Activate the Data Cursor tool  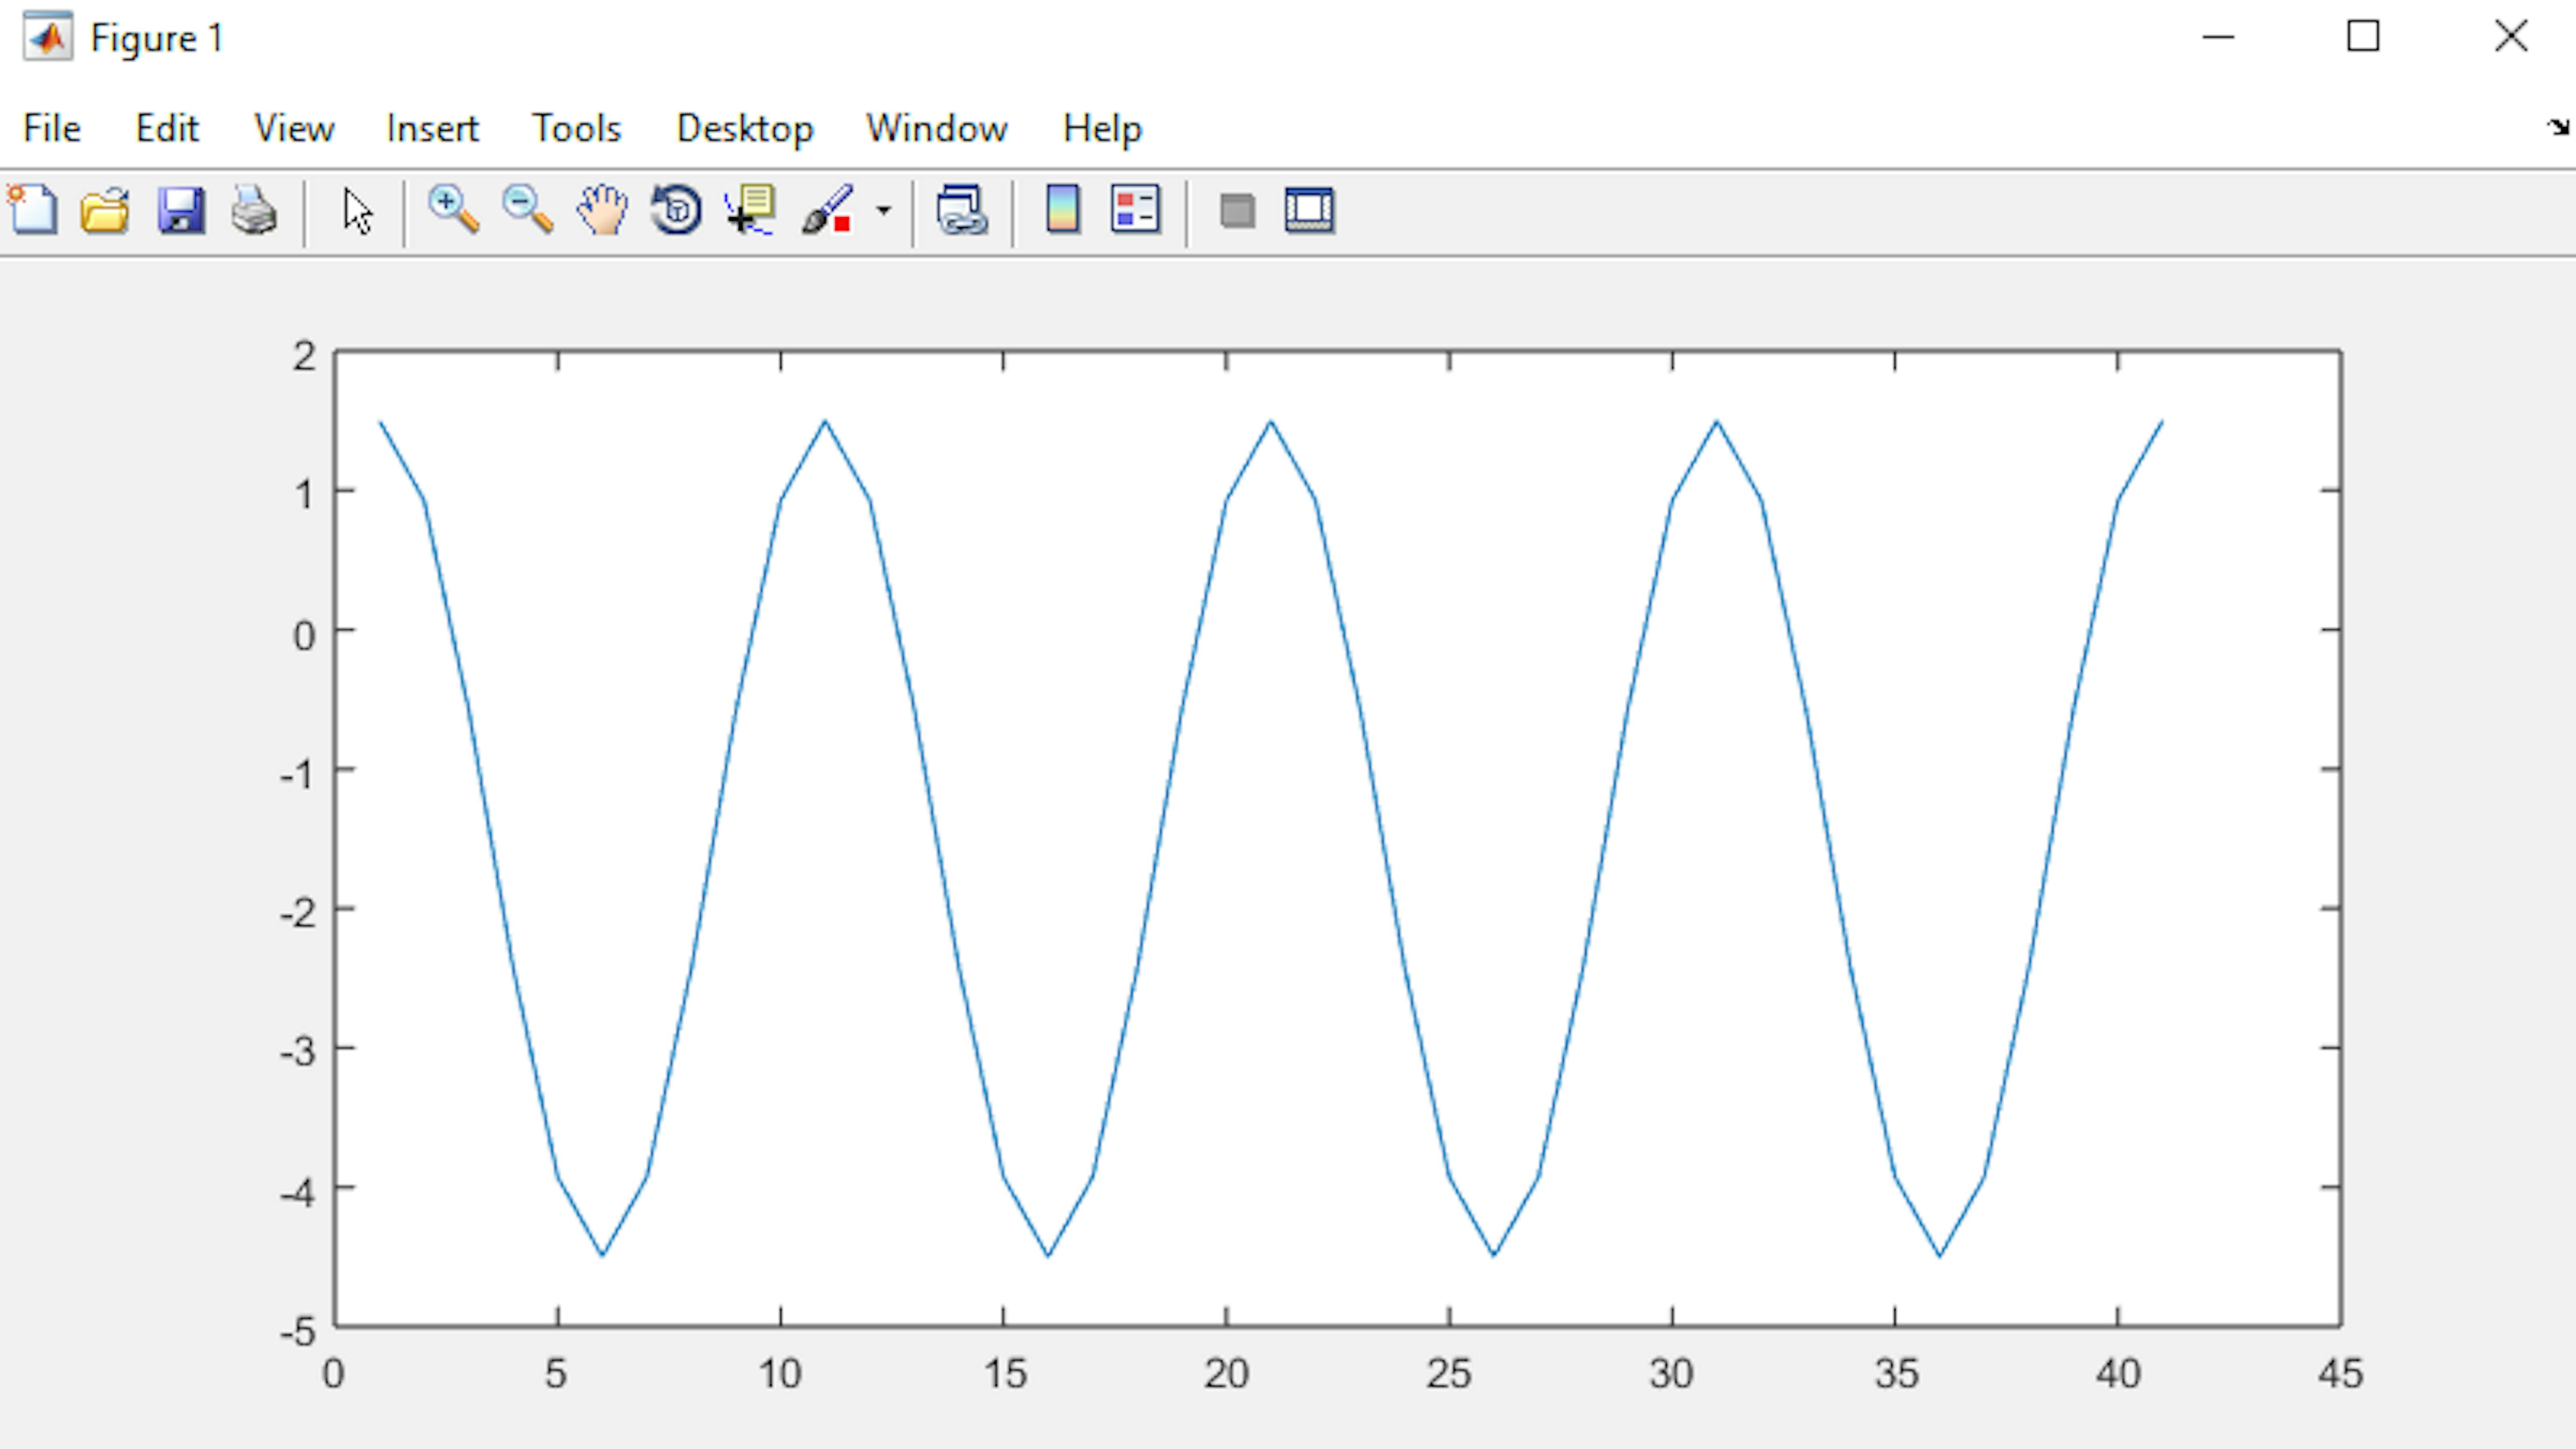(x=750, y=210)
